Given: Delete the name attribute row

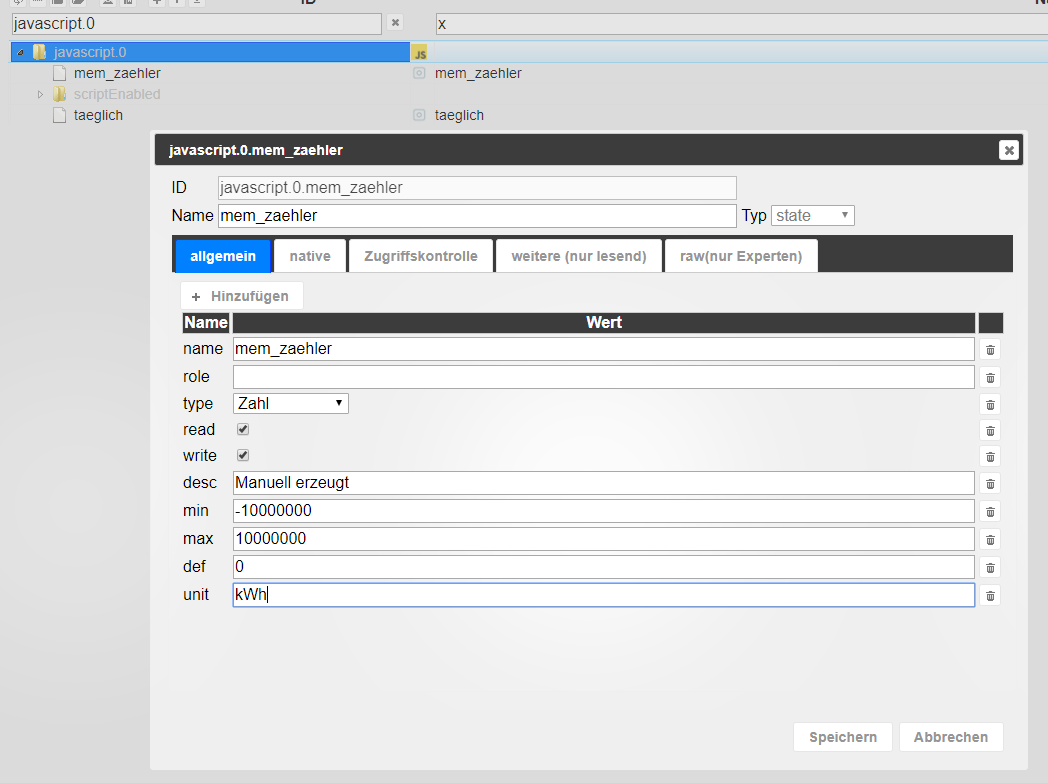Looking at the screenshot, I should click(x=990, y=350).
